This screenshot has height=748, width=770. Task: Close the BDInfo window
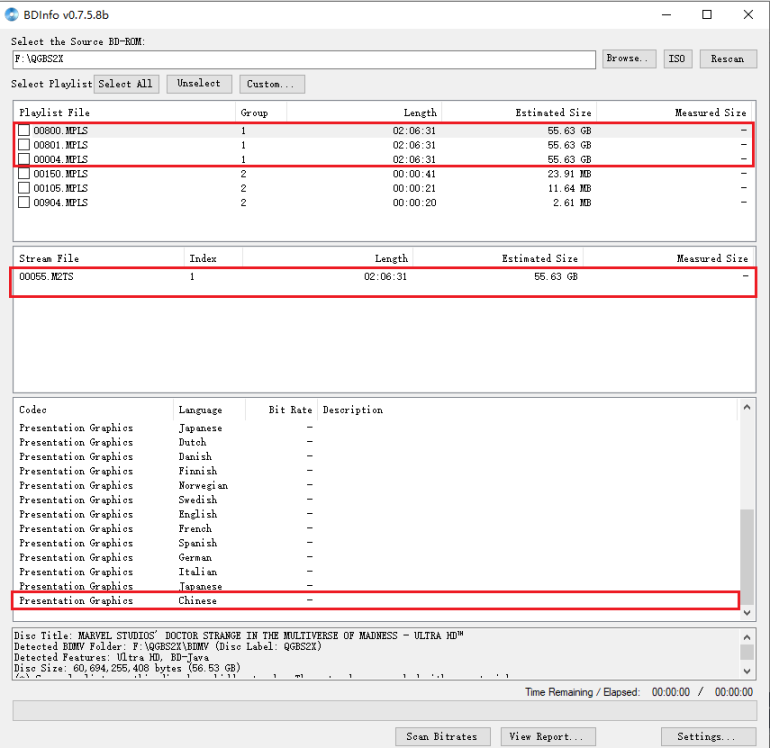[748, 15]
